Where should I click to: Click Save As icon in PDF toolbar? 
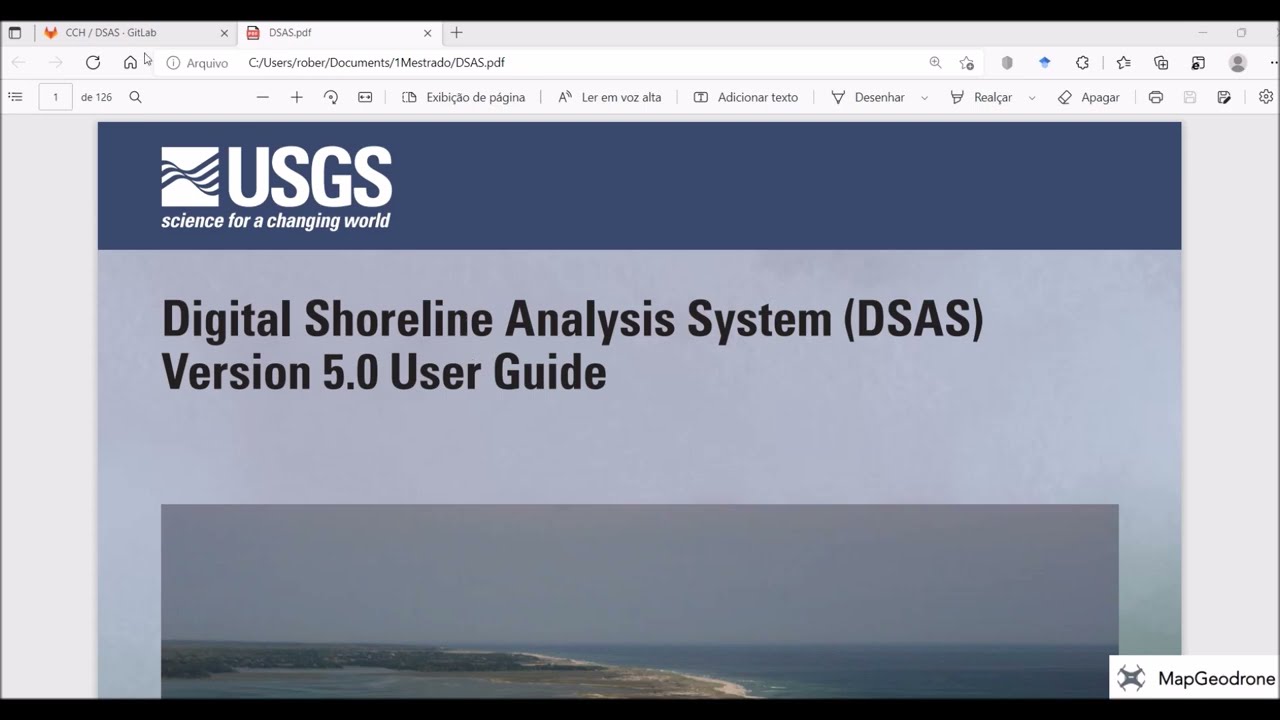[x=1224, y=97]
